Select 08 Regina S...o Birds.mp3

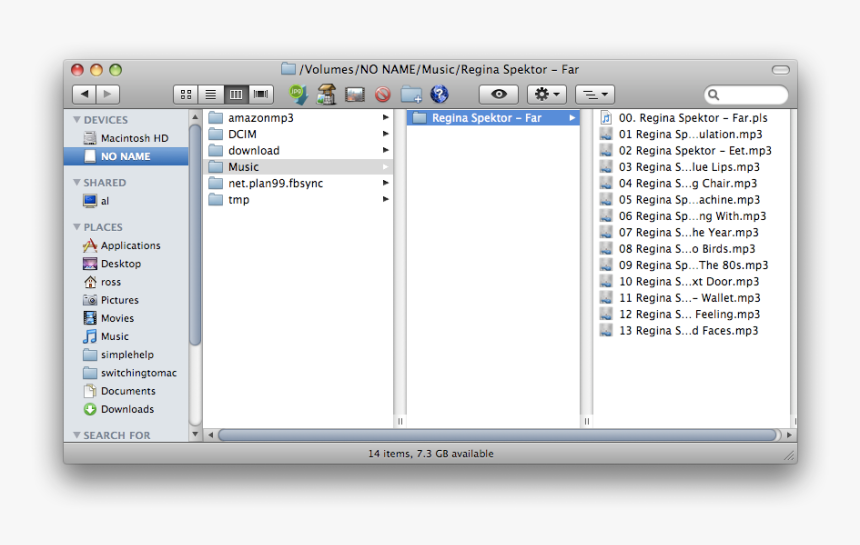pos(692,249)
